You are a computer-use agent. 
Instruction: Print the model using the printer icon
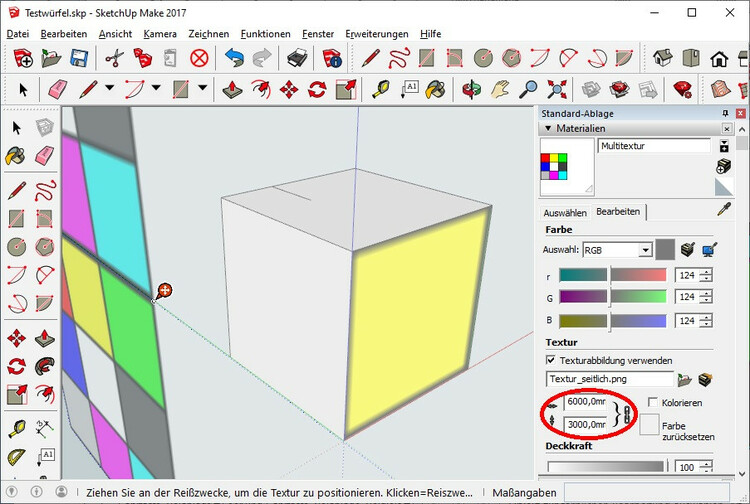tap(297, 58)
